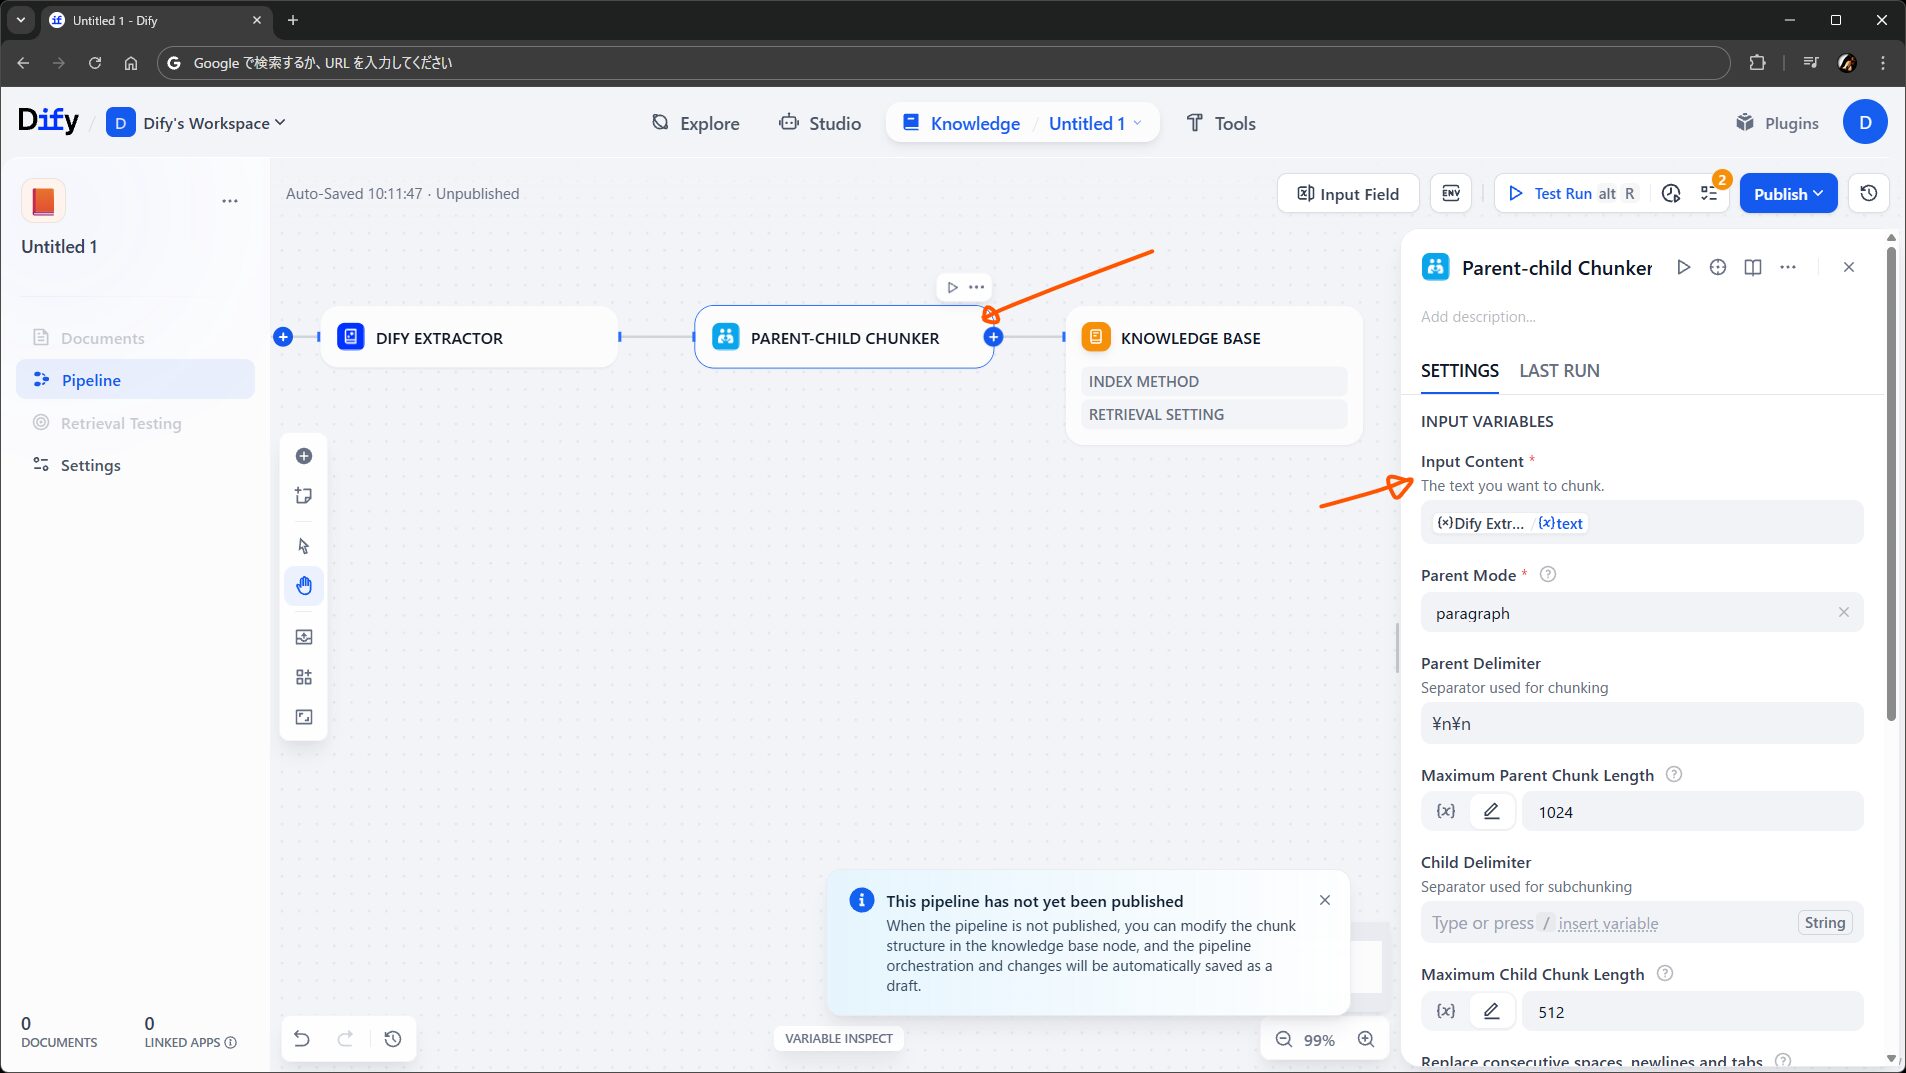Image resolution: width=1906 pixels, height=1073 pixels.
Task: Select the hand pan mode tool
Action: click(x=304, y=586)
